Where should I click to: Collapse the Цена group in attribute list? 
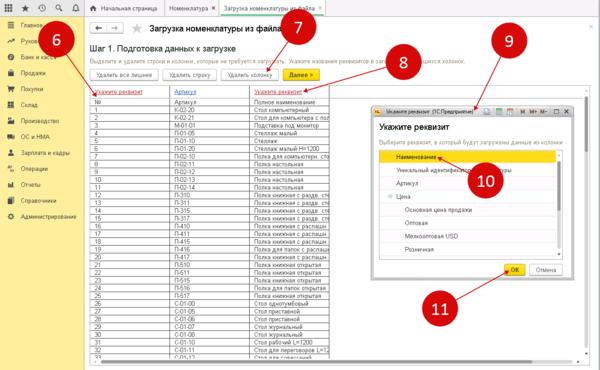tap(390, 196)
